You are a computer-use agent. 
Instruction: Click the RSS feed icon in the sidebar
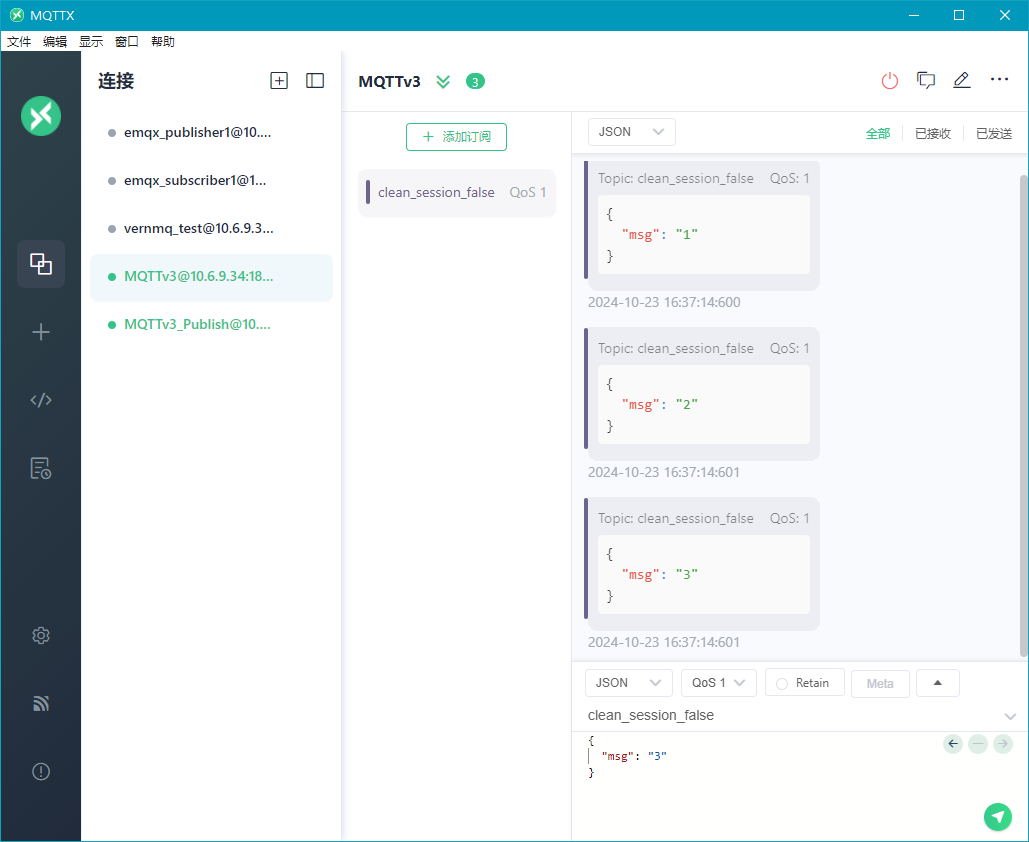(x=41, y=704)
